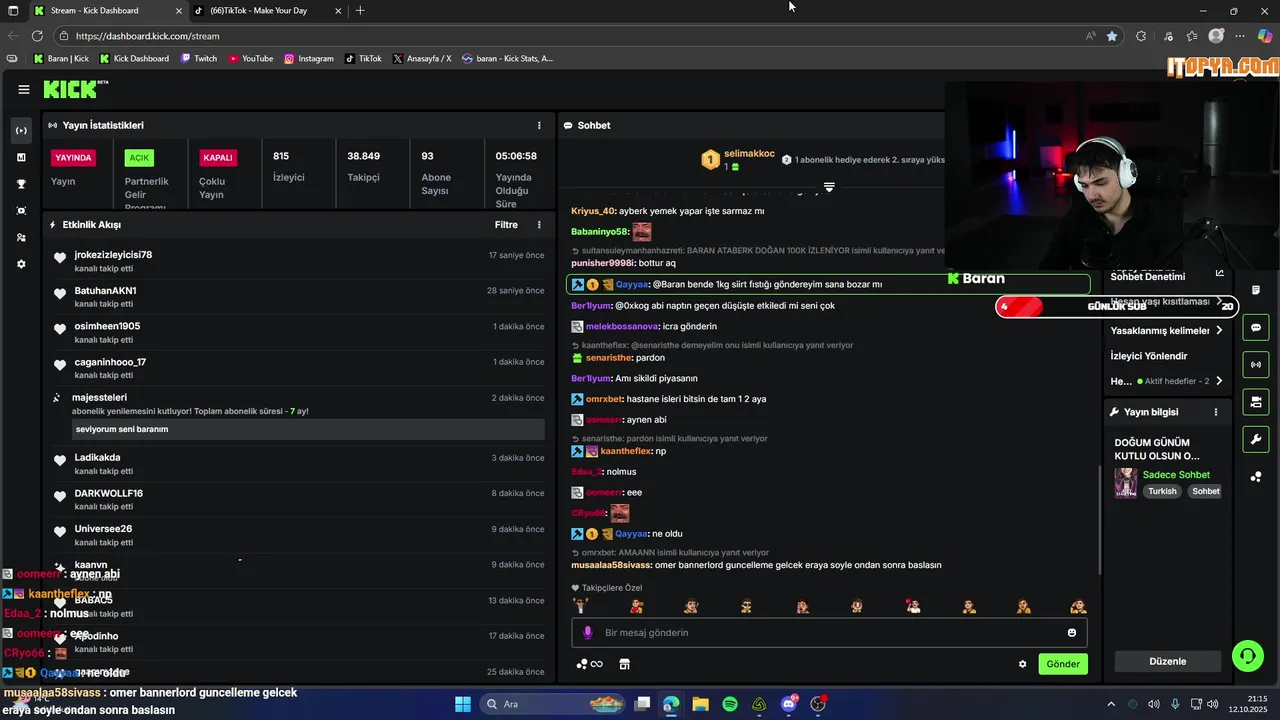
Task: Click the favorite star in address bar
Action: coord(1112,36)
